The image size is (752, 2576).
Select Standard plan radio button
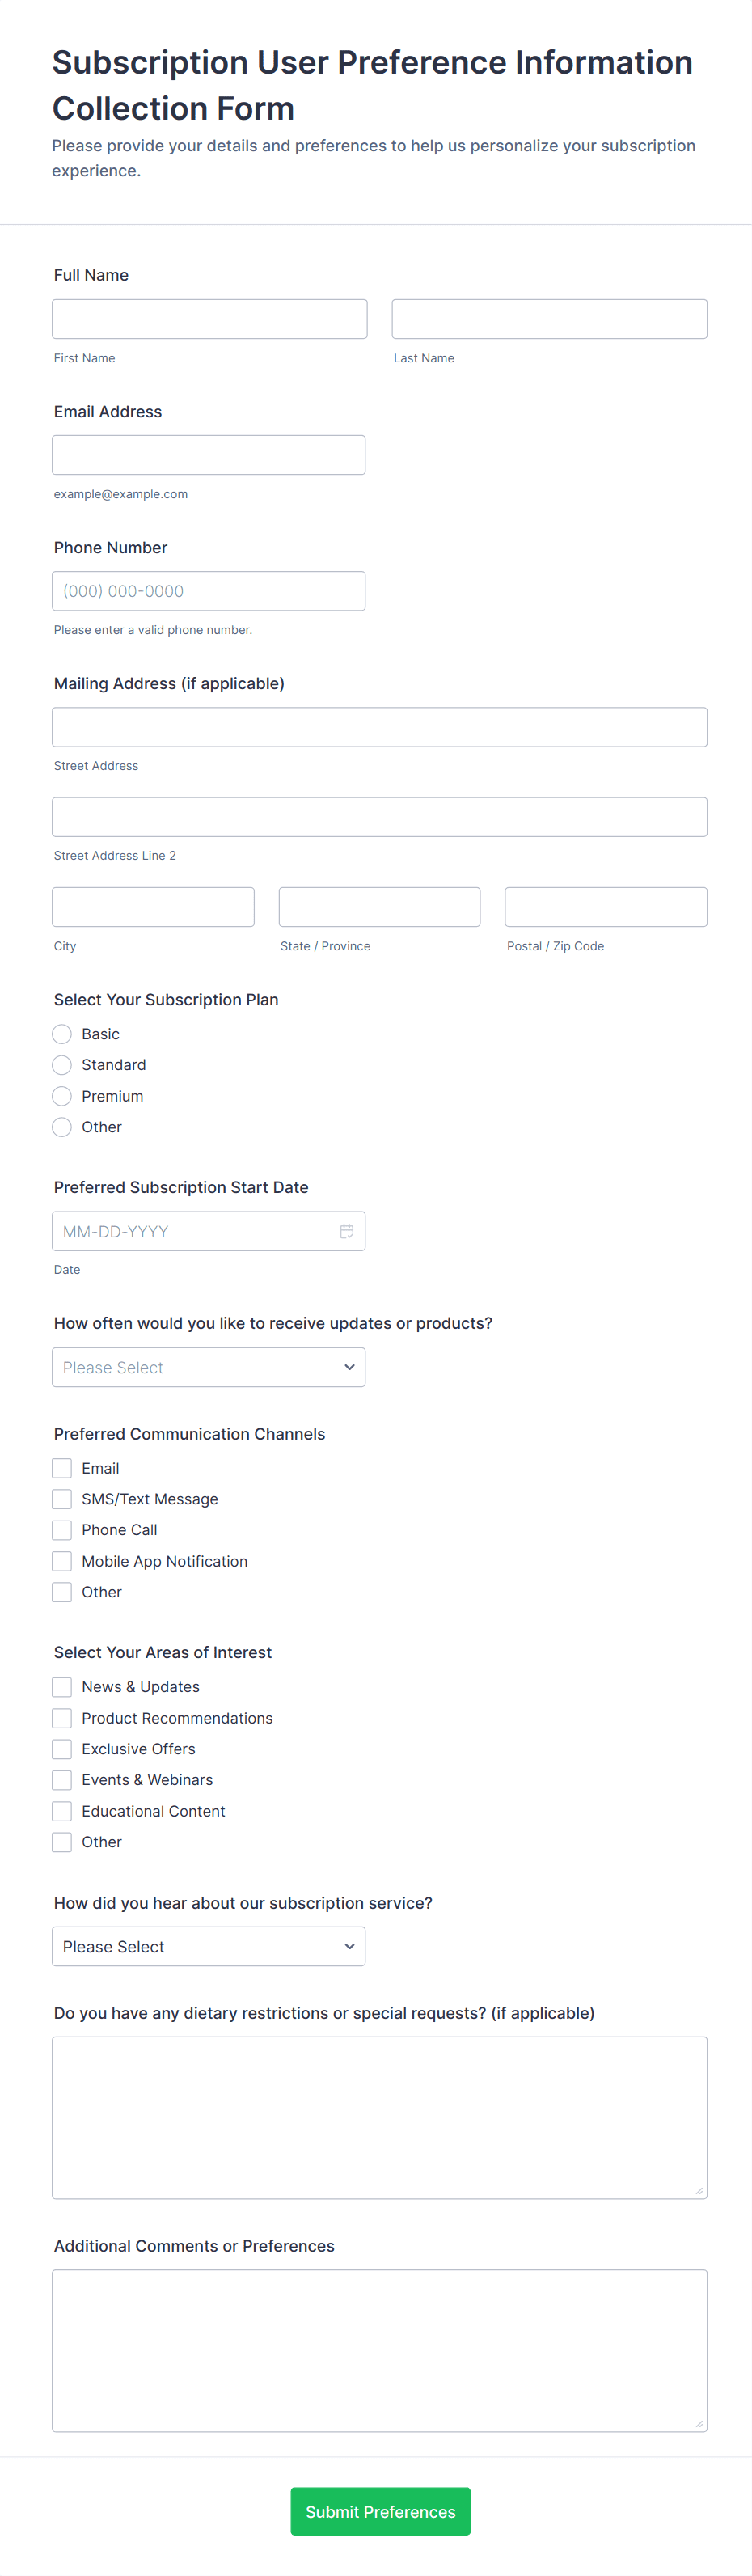[x=62, y=1065]
